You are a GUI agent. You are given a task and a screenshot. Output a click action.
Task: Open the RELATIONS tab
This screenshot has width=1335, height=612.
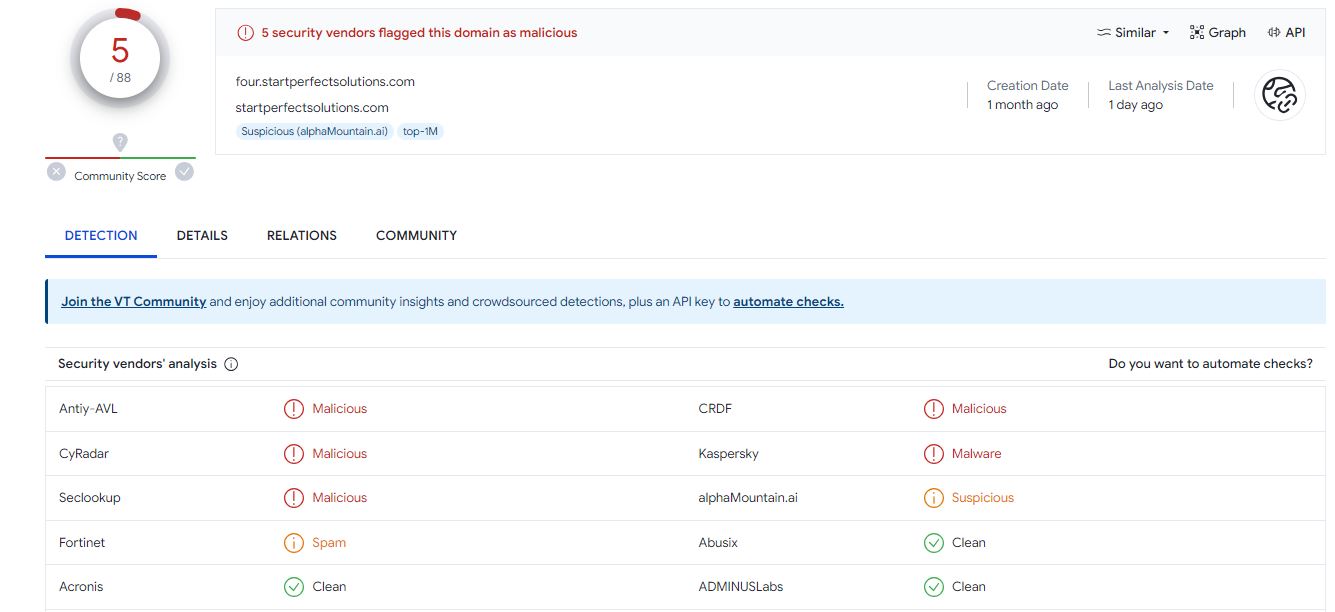302,236
